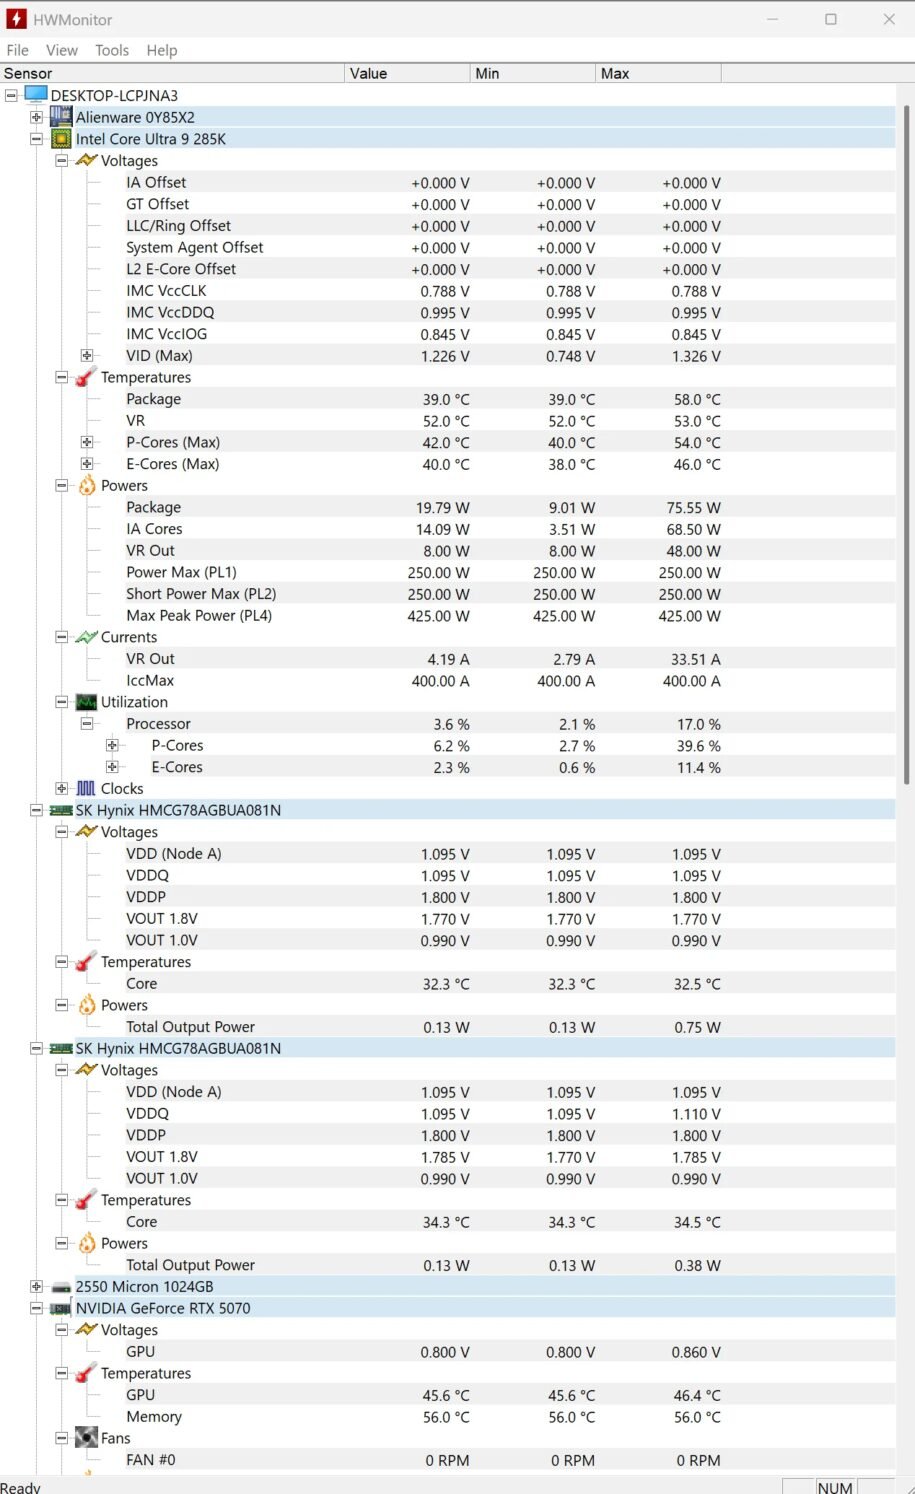Click the 1.326 V VID max value
Screen dimensions: 915x1494
[x=696, y=356]
